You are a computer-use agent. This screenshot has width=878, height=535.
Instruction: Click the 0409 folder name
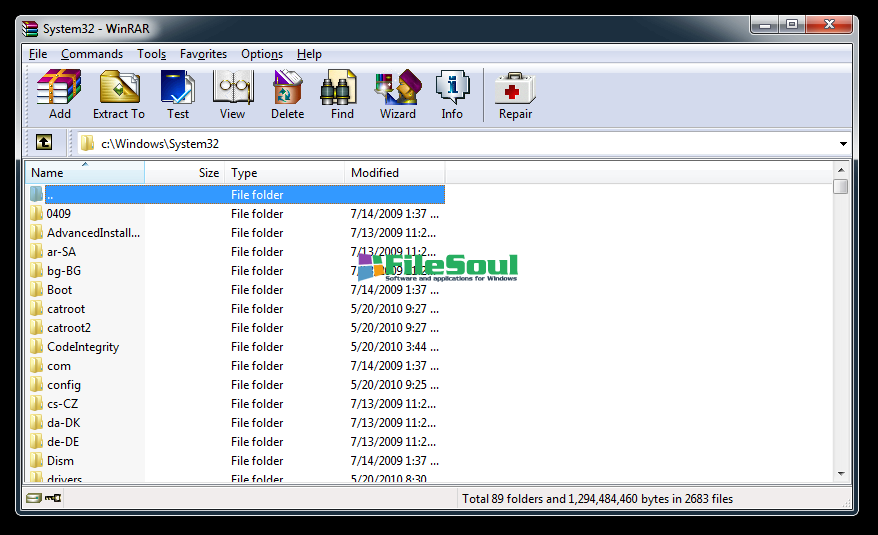(x=59, y=214)
